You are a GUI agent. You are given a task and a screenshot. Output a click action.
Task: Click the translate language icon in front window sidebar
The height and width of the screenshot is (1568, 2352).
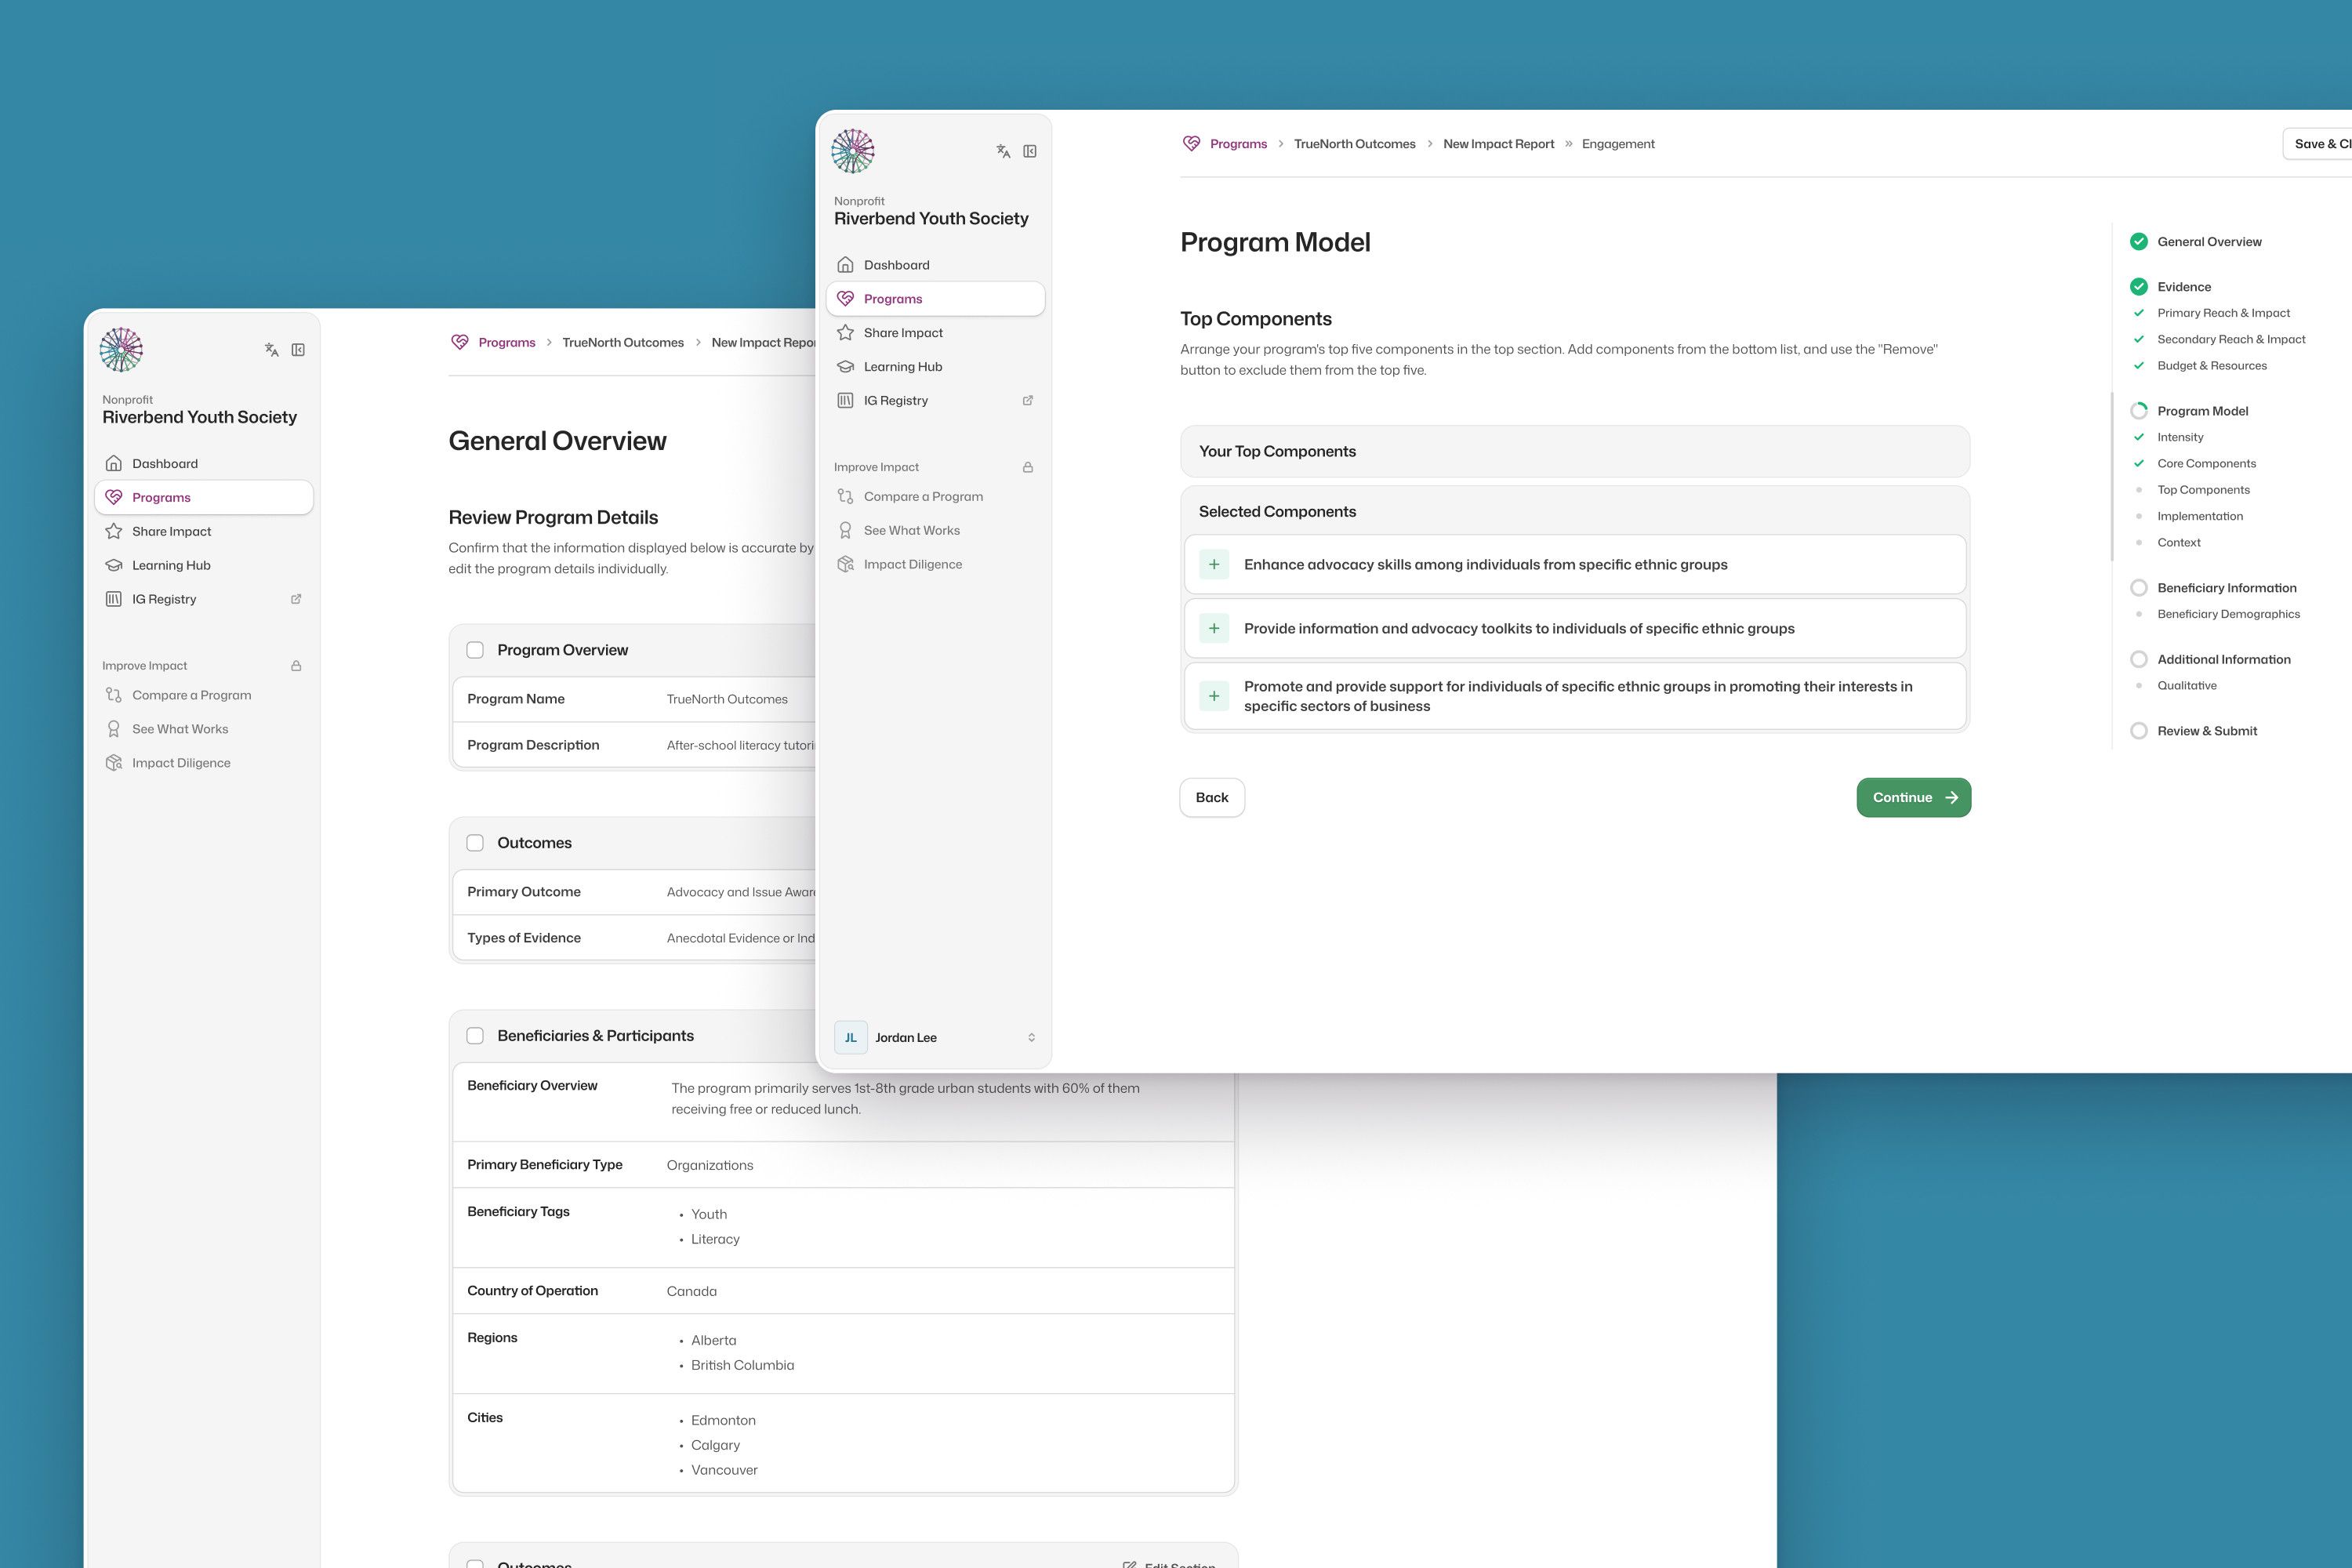1003,151
